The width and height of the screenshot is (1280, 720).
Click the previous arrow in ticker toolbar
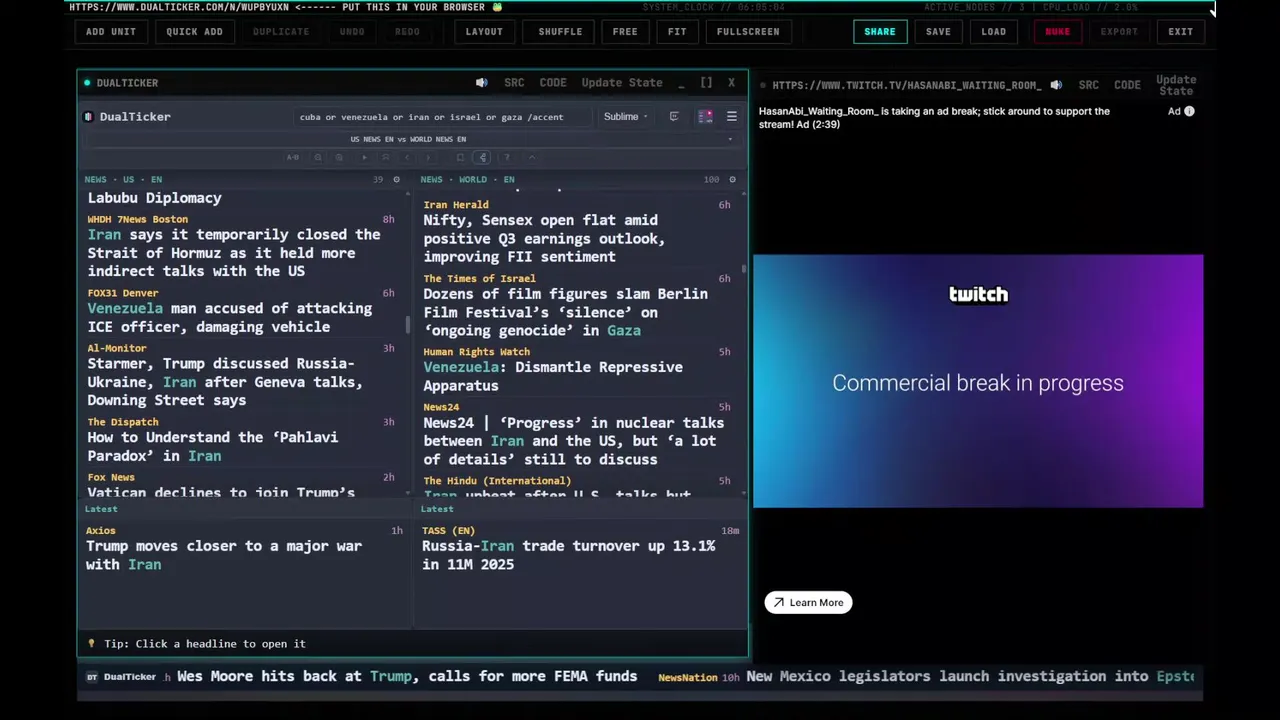click(407, 157)
